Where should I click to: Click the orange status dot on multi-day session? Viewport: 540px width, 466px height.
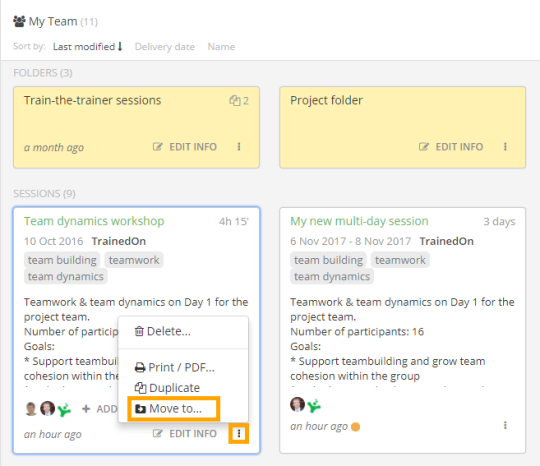coord(355,427)
